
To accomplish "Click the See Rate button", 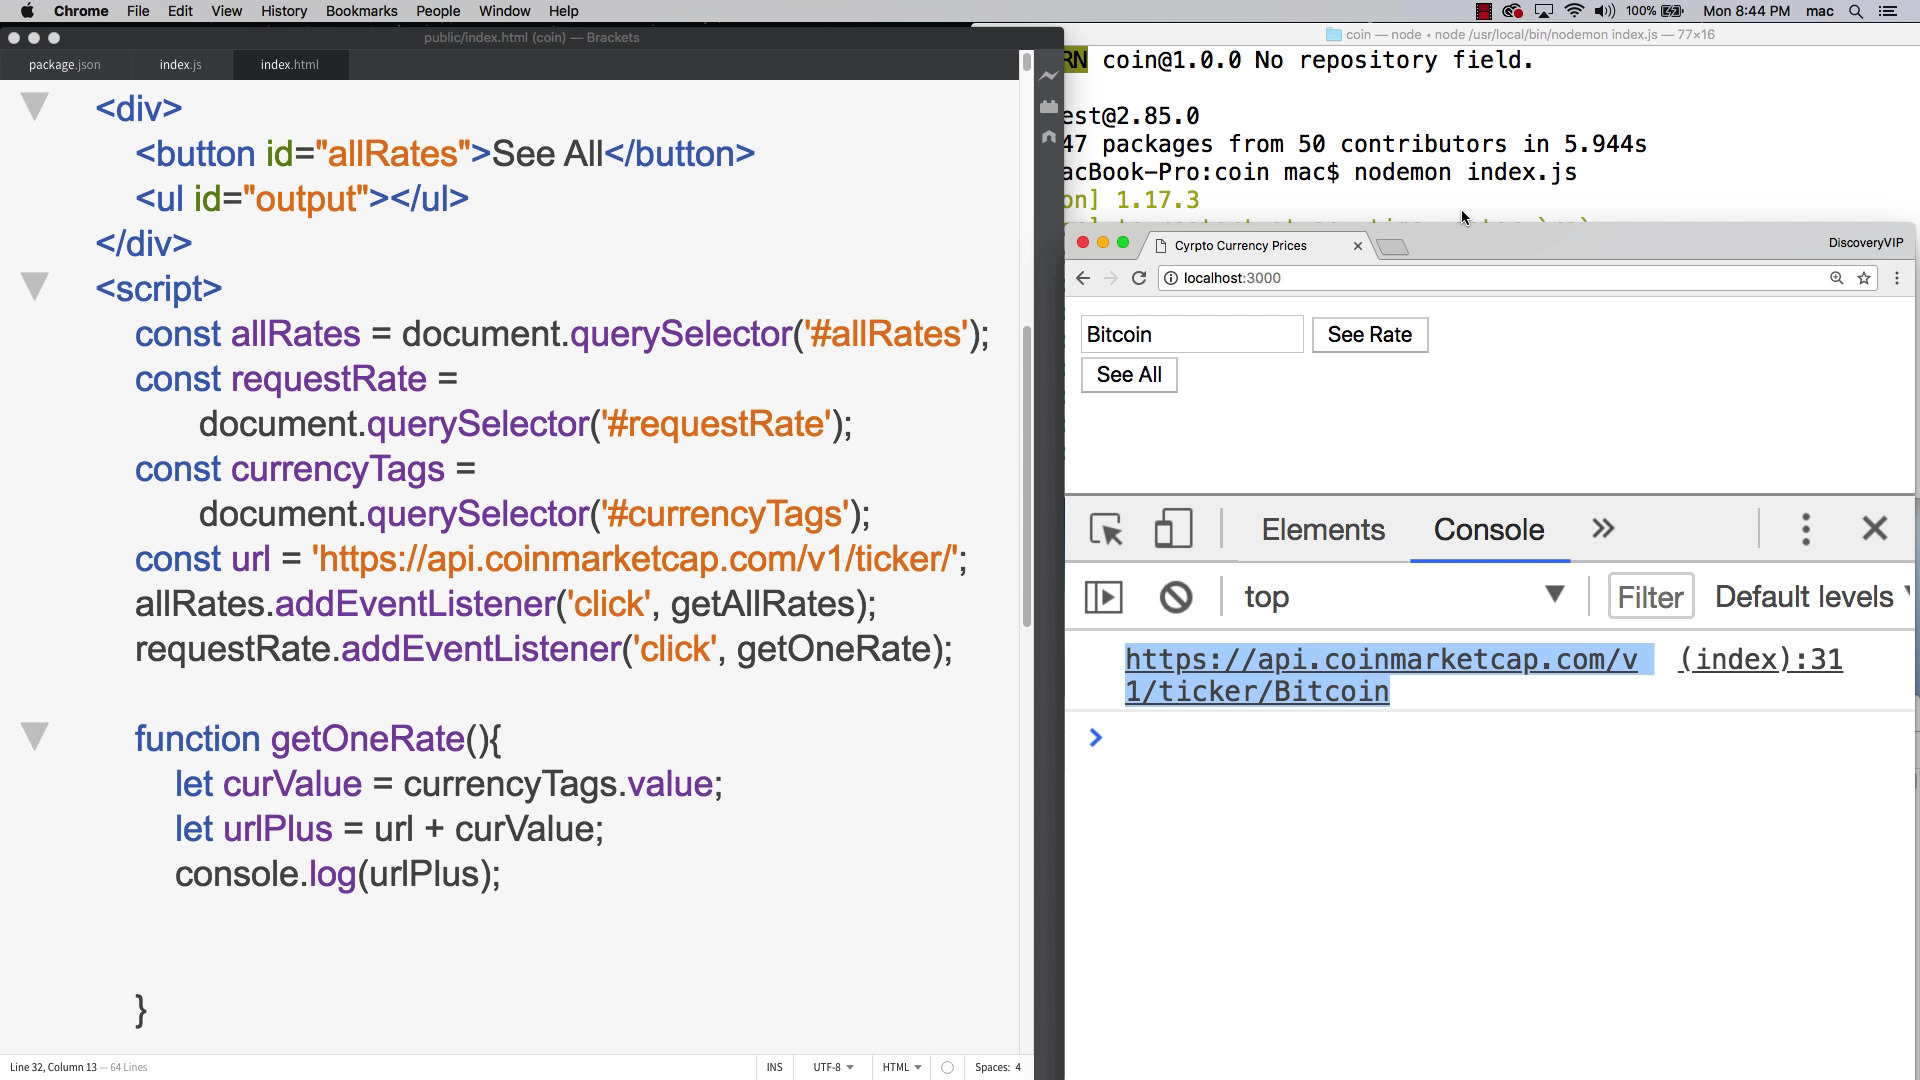I will (1370, 335).
